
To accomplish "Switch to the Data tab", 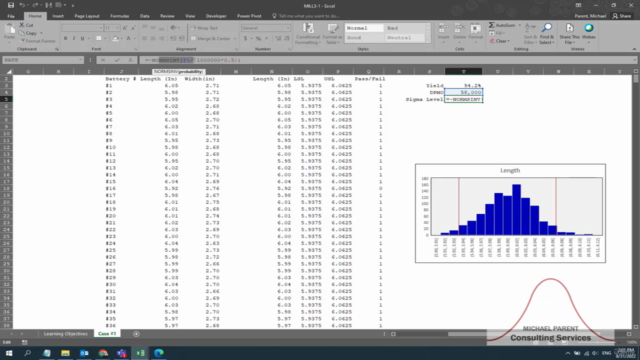I will click(x=144, y=16).
